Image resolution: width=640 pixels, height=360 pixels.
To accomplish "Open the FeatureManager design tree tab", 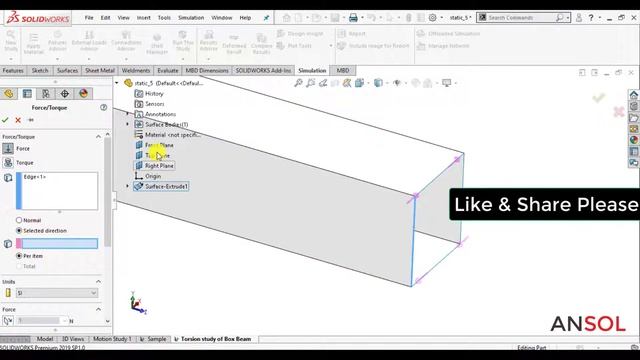I will pyautogui.click(x=9, y=94).
